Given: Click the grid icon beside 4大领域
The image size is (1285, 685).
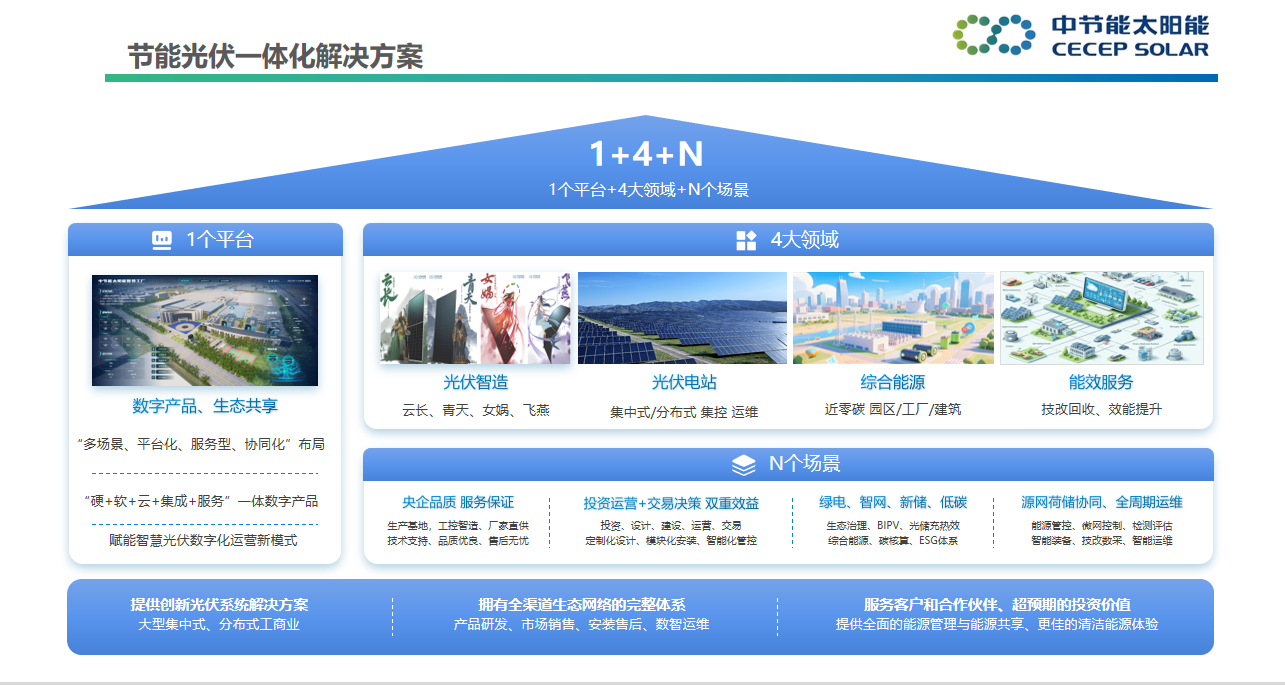Looking at the screenshot, I should [746, 240].
